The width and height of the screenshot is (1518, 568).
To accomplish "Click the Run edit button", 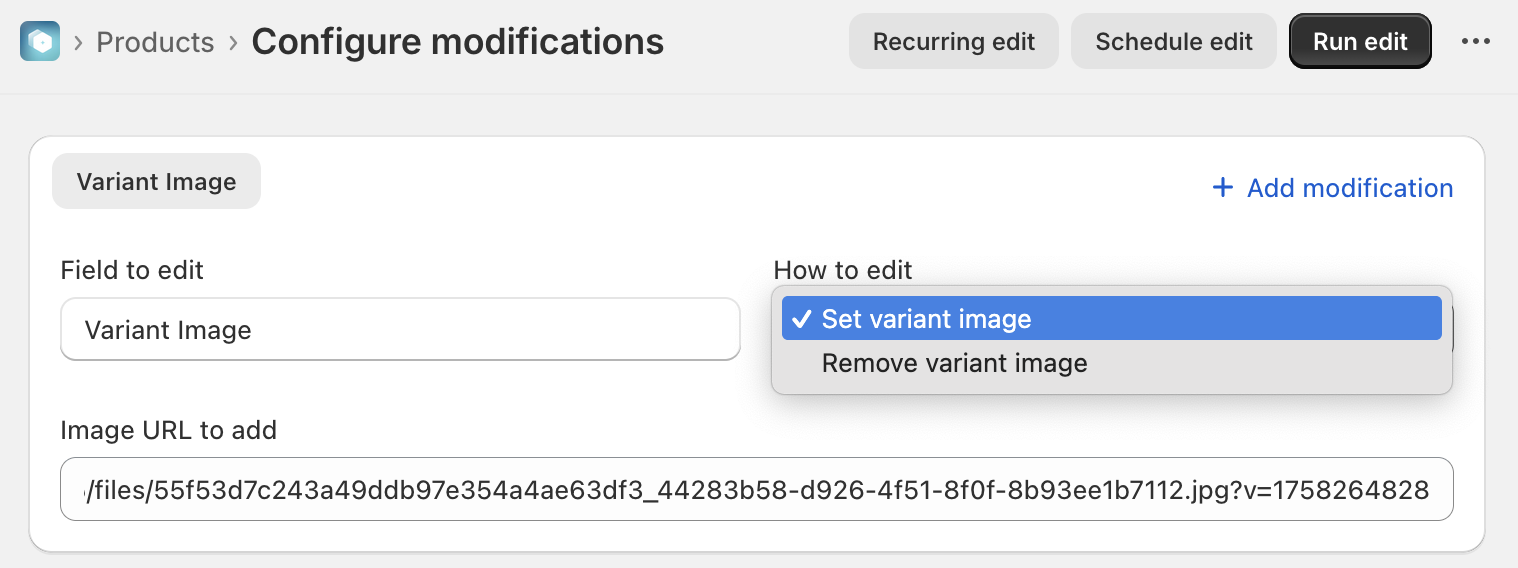I will point(1360,42).
